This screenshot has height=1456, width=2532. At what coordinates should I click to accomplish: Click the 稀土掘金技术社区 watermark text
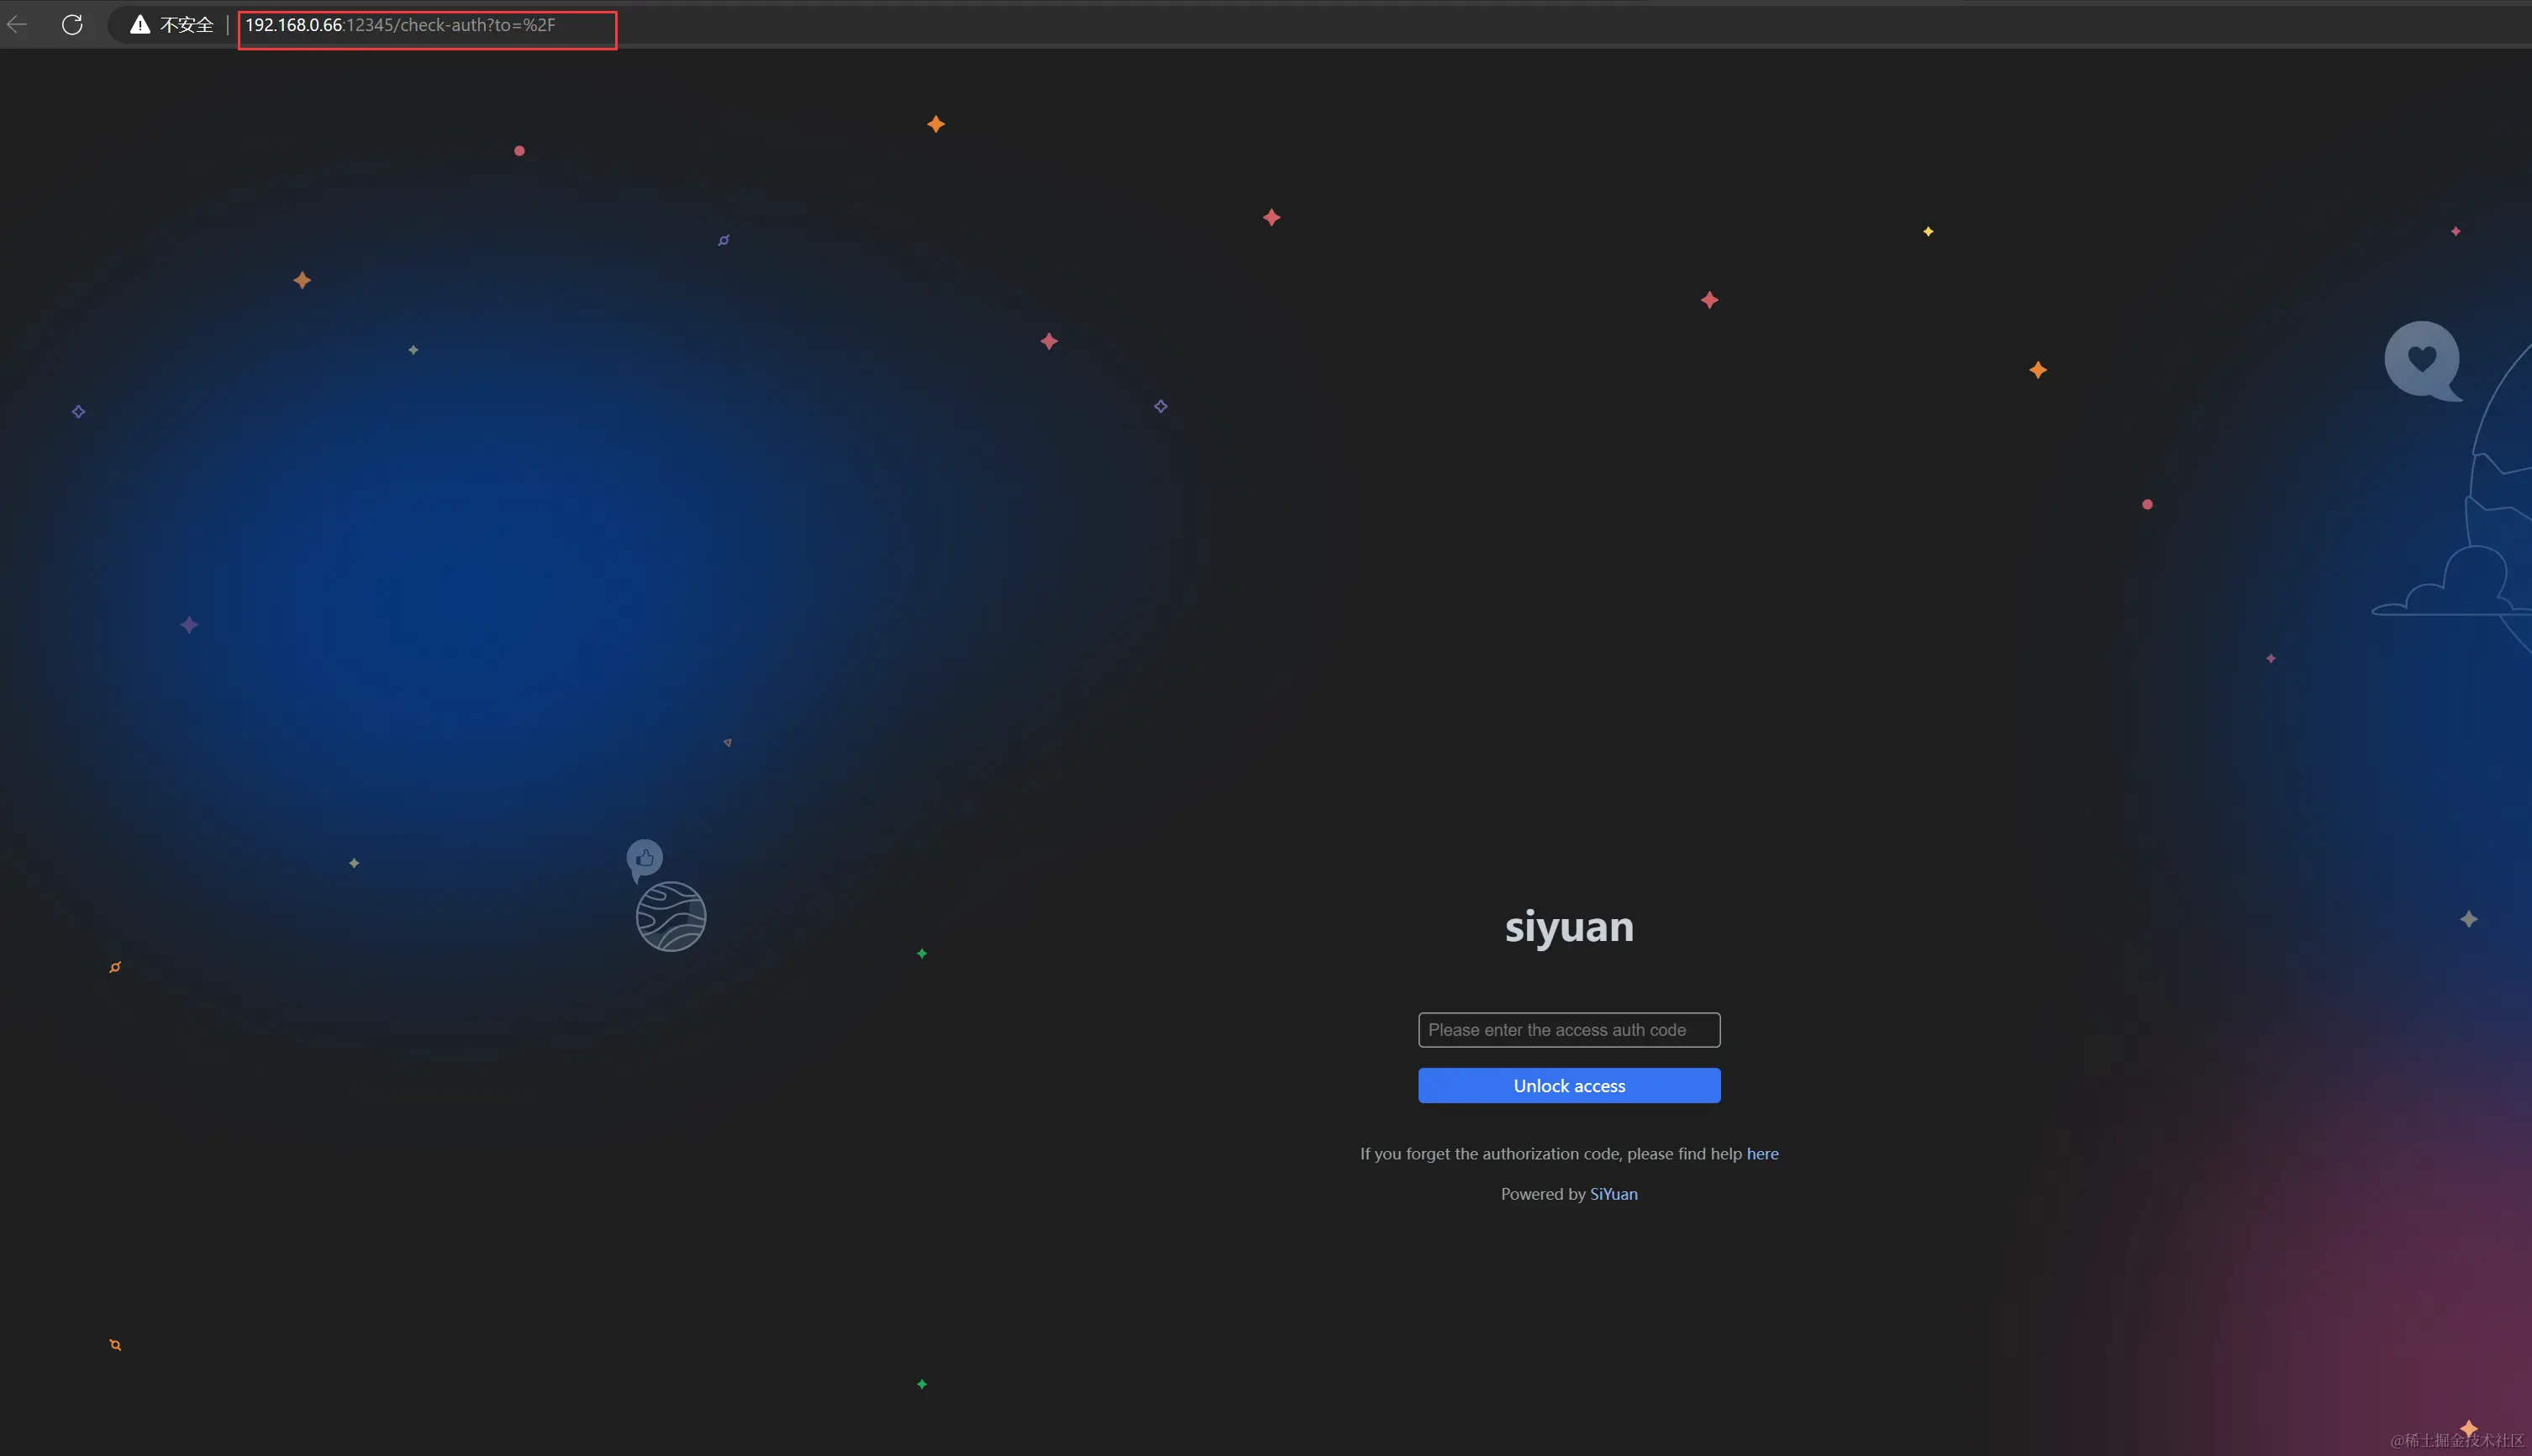(x=2457, y=1440)
